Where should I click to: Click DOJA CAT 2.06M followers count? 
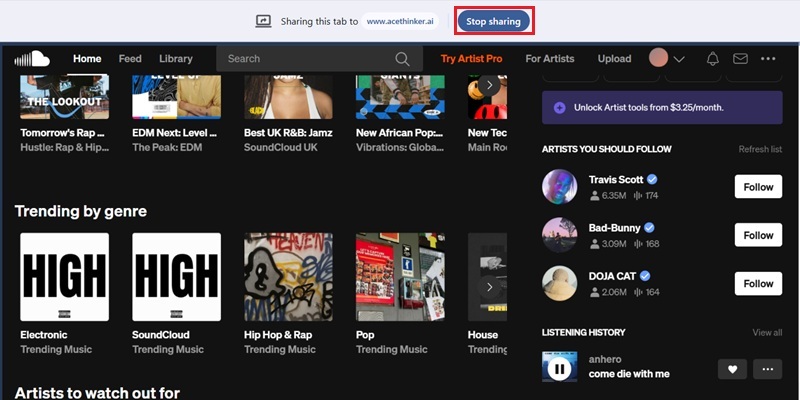click(609, 292)
